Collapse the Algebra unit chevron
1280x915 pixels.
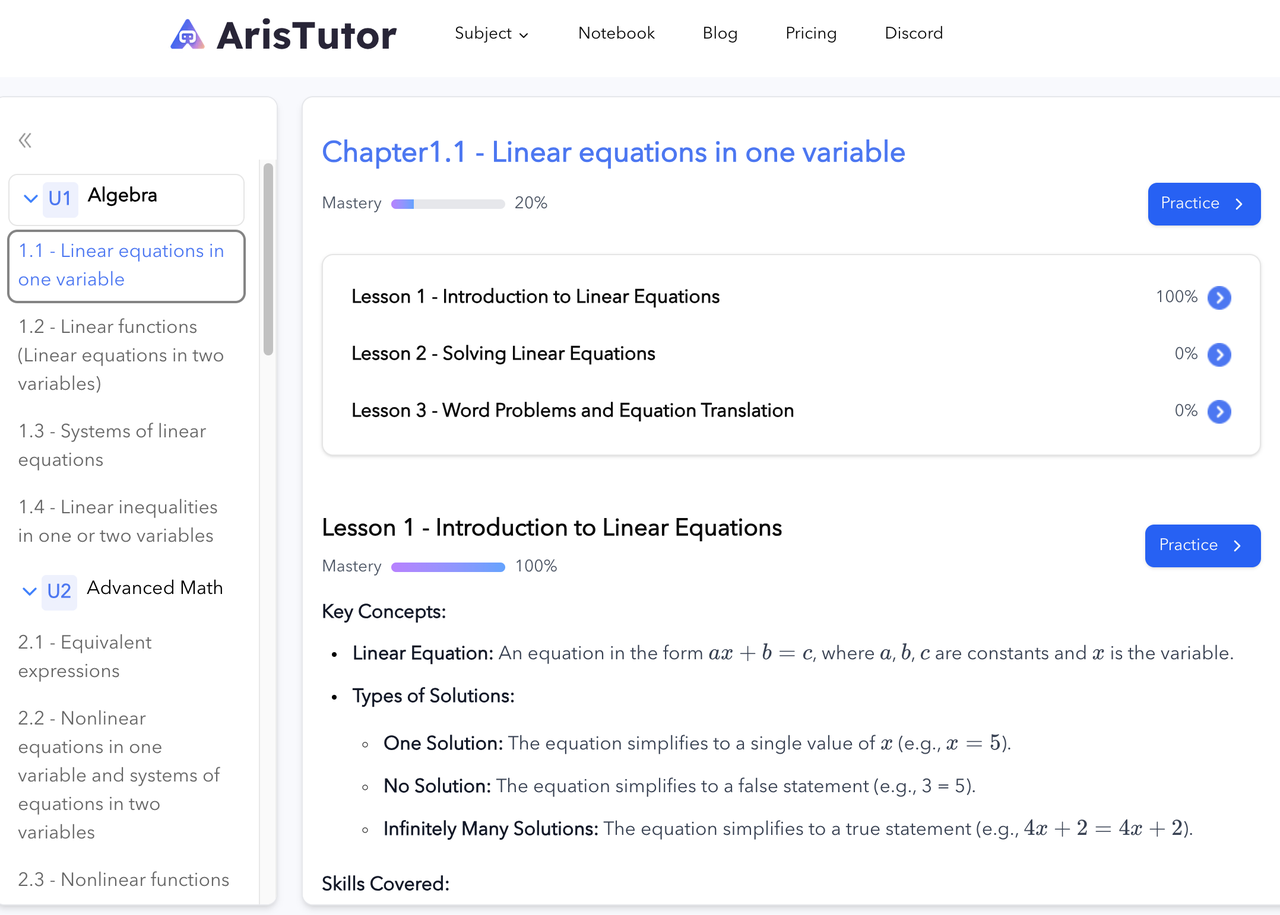coord(30,198)
